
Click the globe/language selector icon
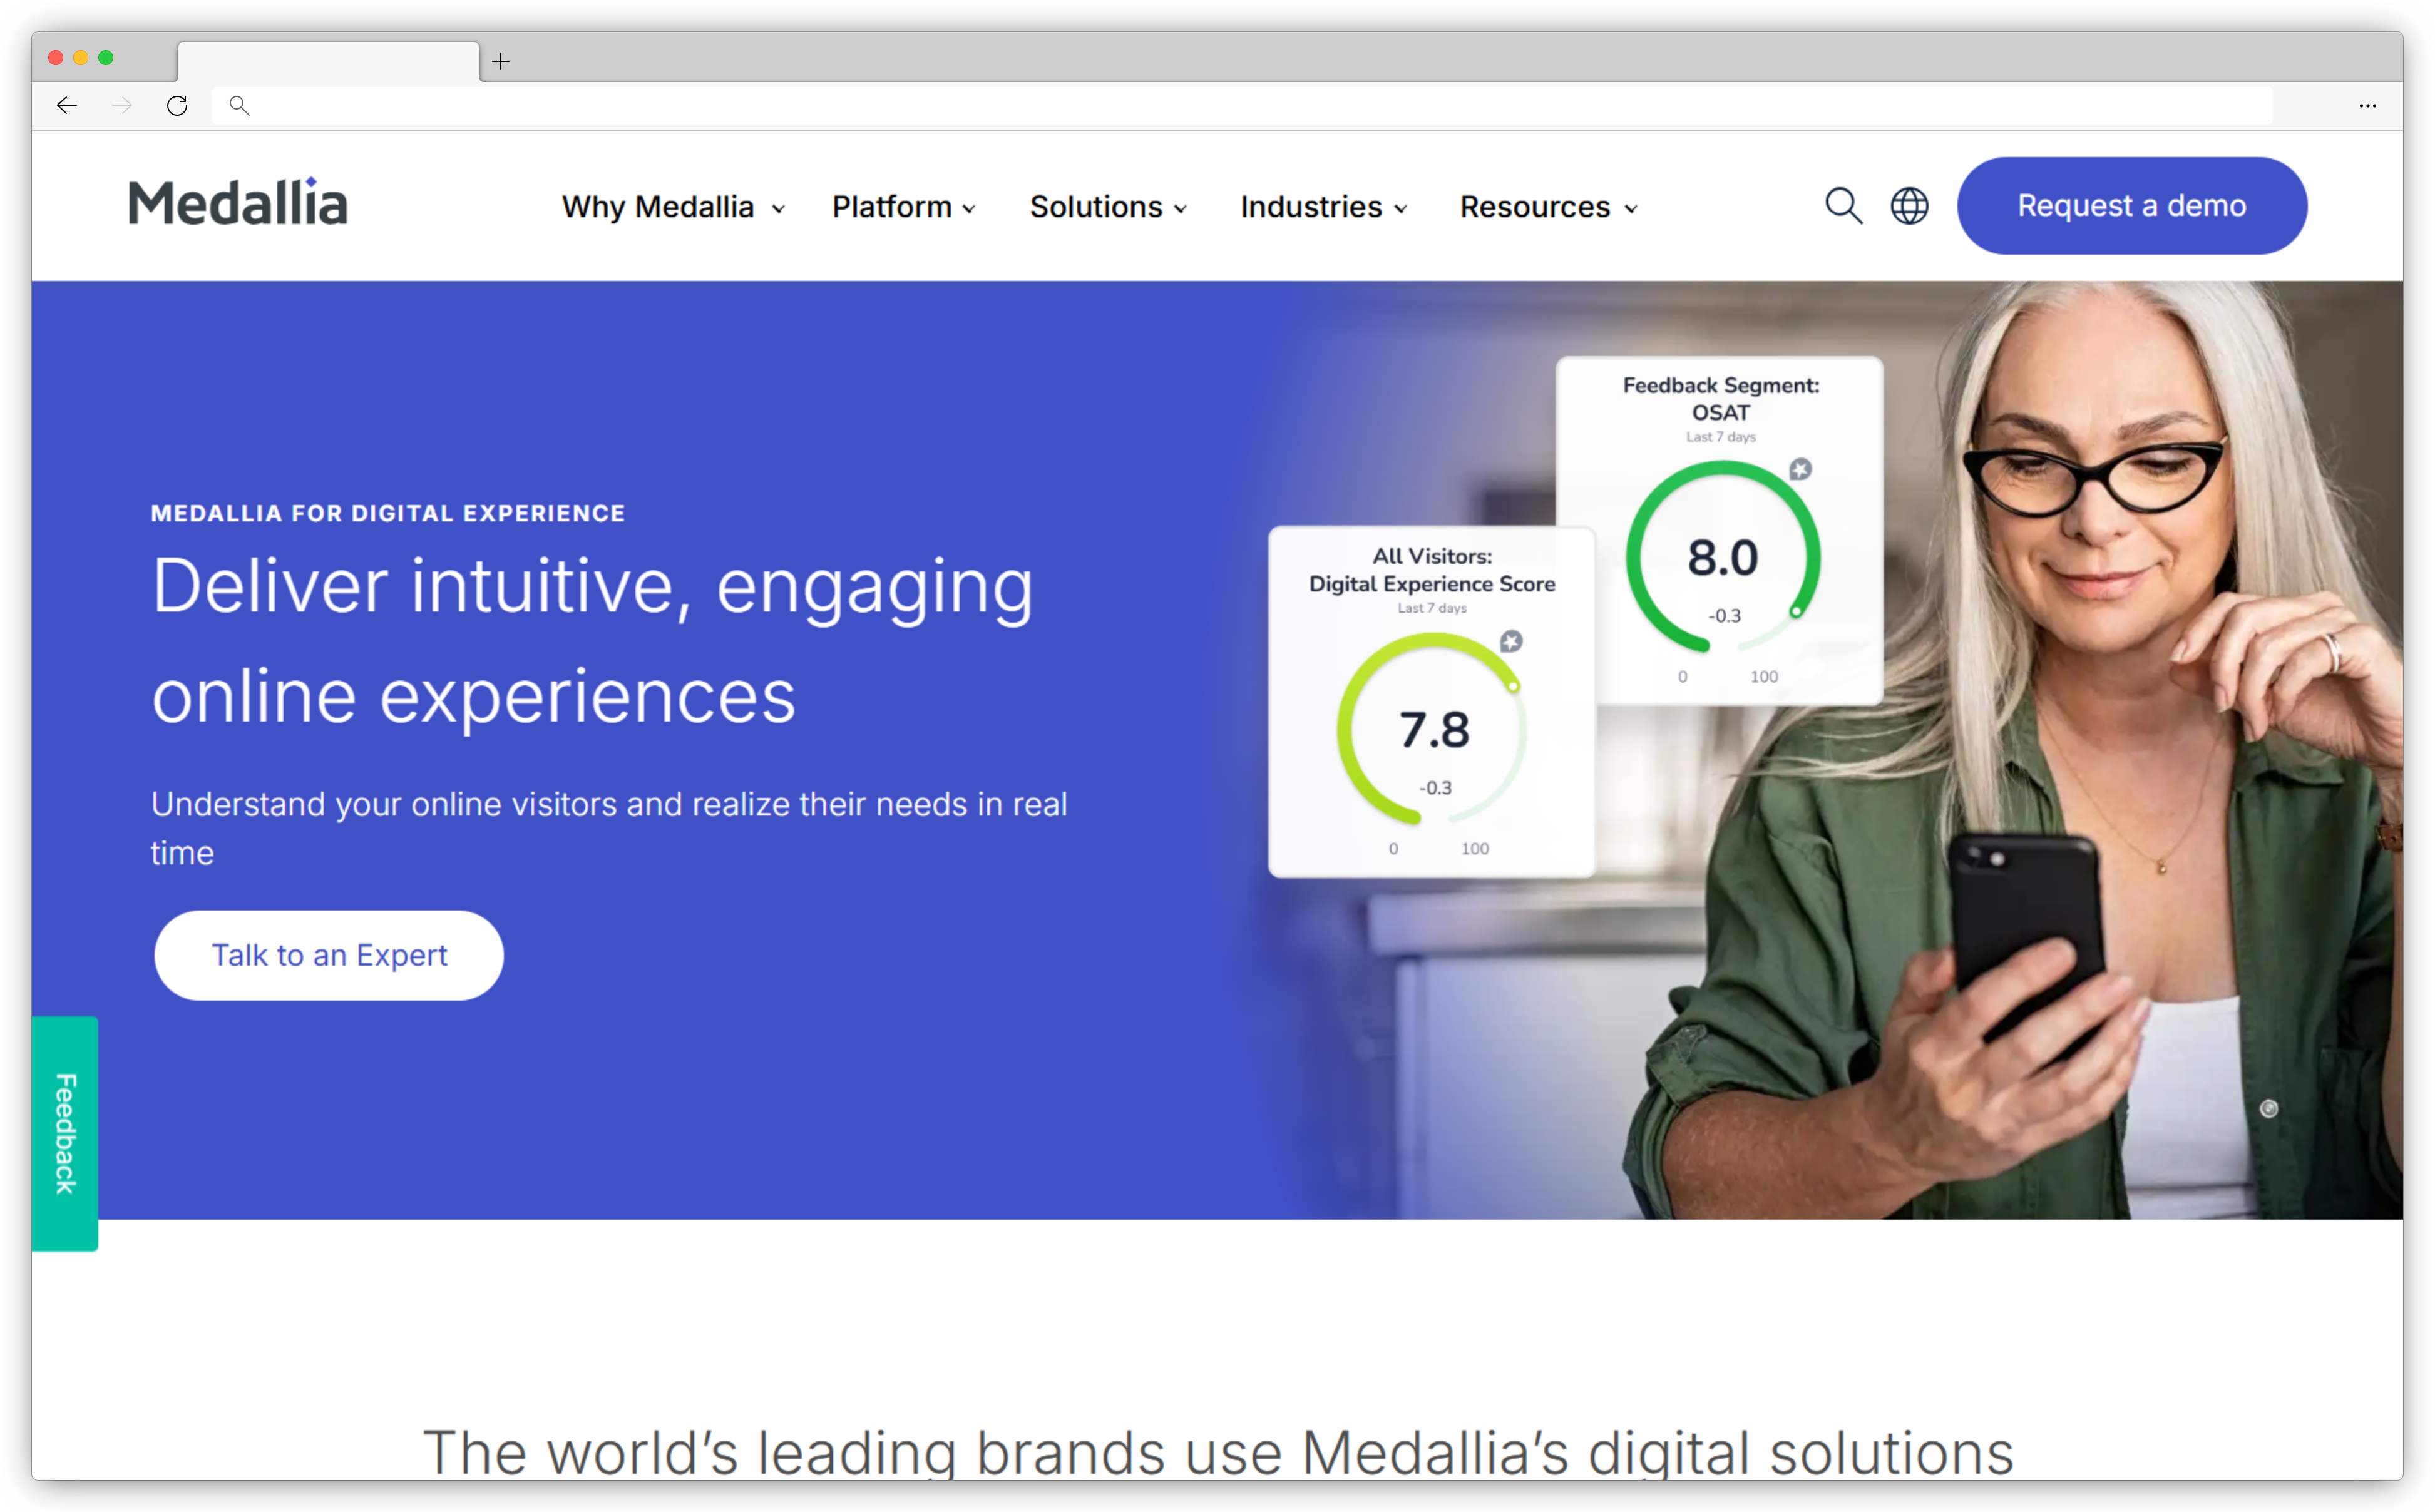click(x=1909, y=204)
